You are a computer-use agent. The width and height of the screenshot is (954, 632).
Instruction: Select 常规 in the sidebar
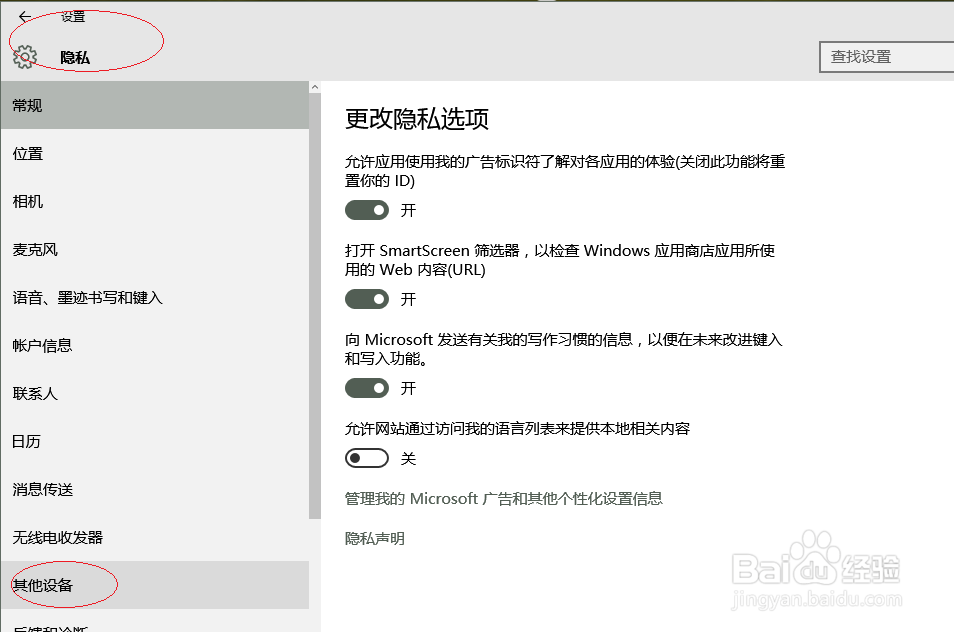[x=155, y=105]
